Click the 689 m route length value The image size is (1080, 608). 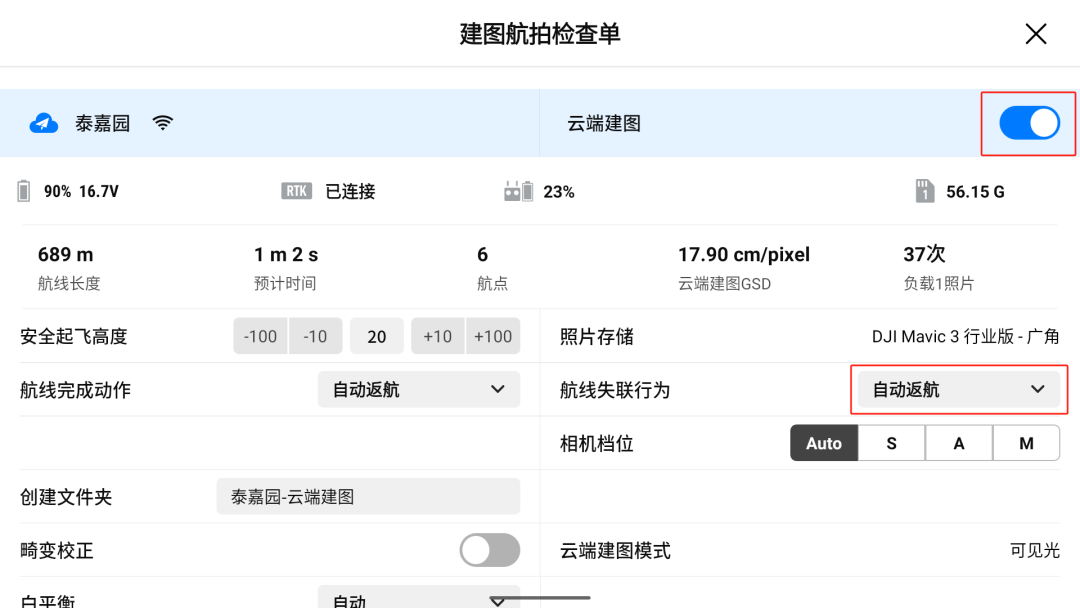click(x=65, y=255)
